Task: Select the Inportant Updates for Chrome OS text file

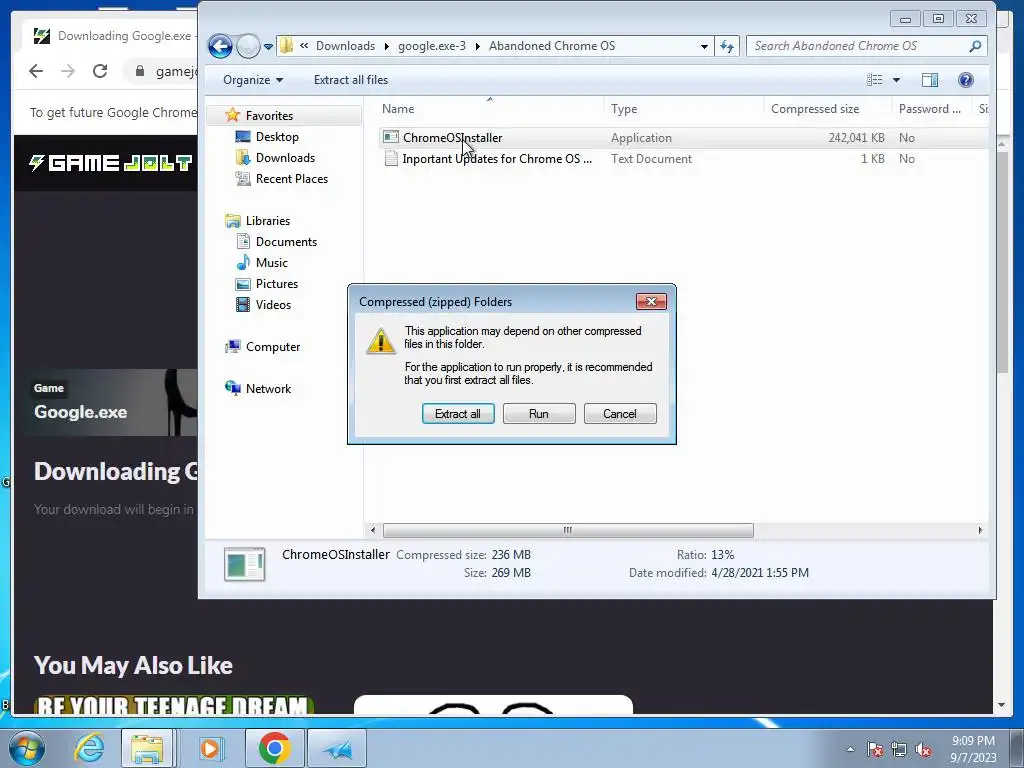Action: pyautogui.click(x=497, y=159)
